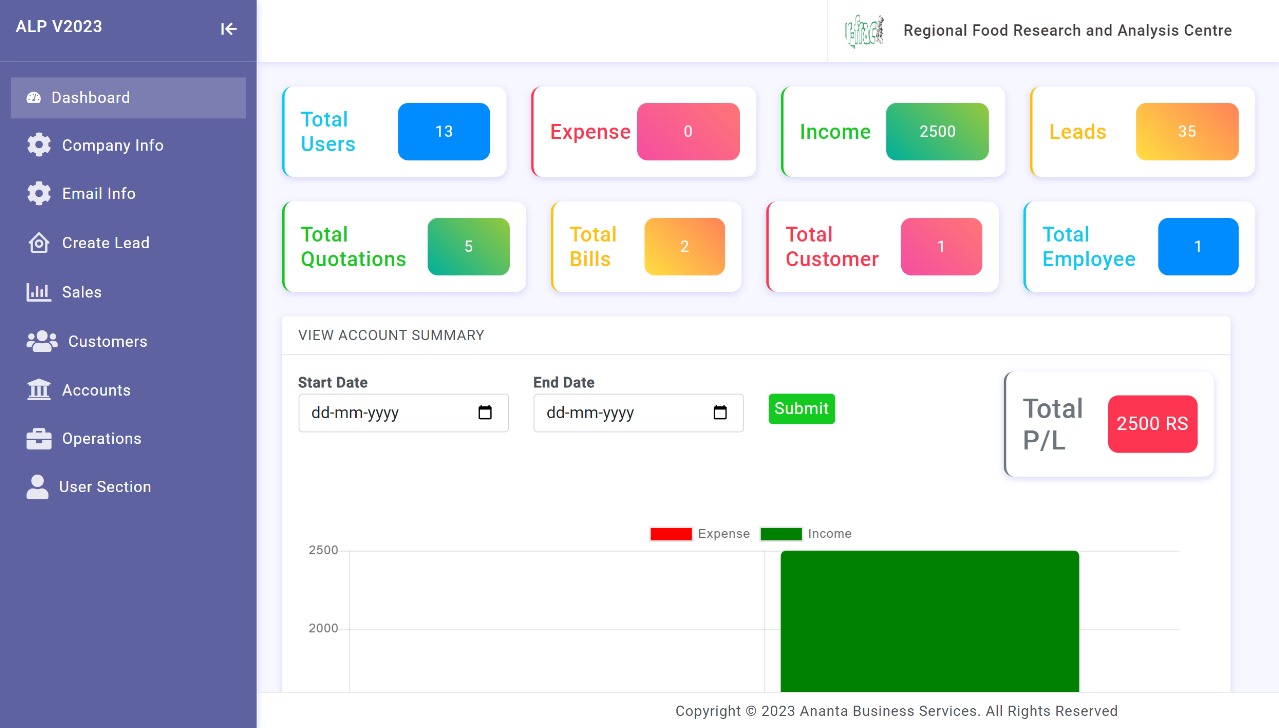Click the User Section person icon
The height and width of the screenshot is (728, 1279).
point(37,487)
